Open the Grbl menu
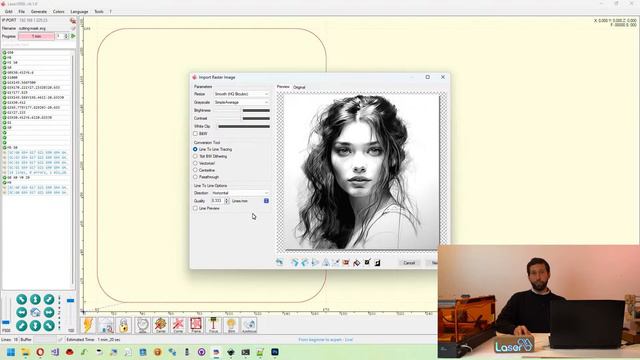This screenshot has width=640, height=360. point(9,12)
